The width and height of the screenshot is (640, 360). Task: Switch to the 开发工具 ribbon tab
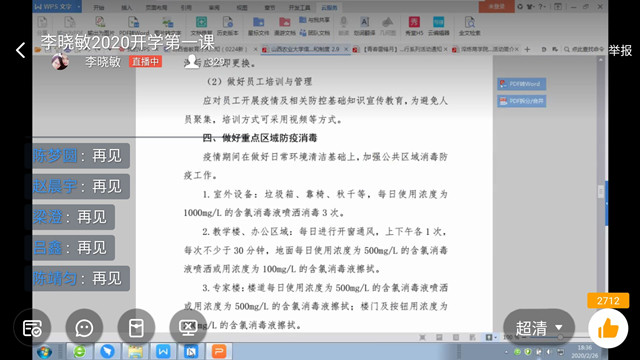click(x=300, y=7)
